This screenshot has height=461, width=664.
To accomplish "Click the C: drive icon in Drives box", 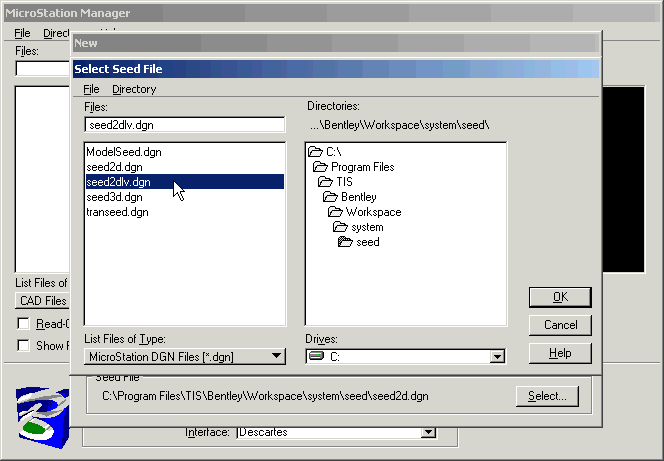I will click(316, 356).
